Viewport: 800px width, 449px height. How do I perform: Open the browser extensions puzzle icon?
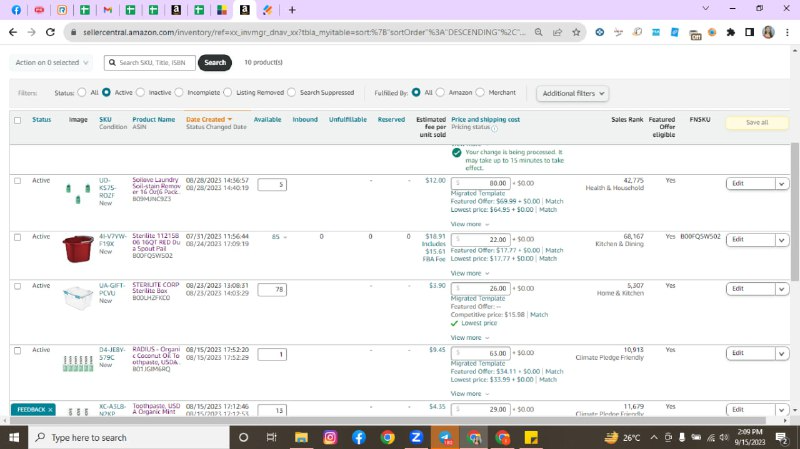click(731, 32)
